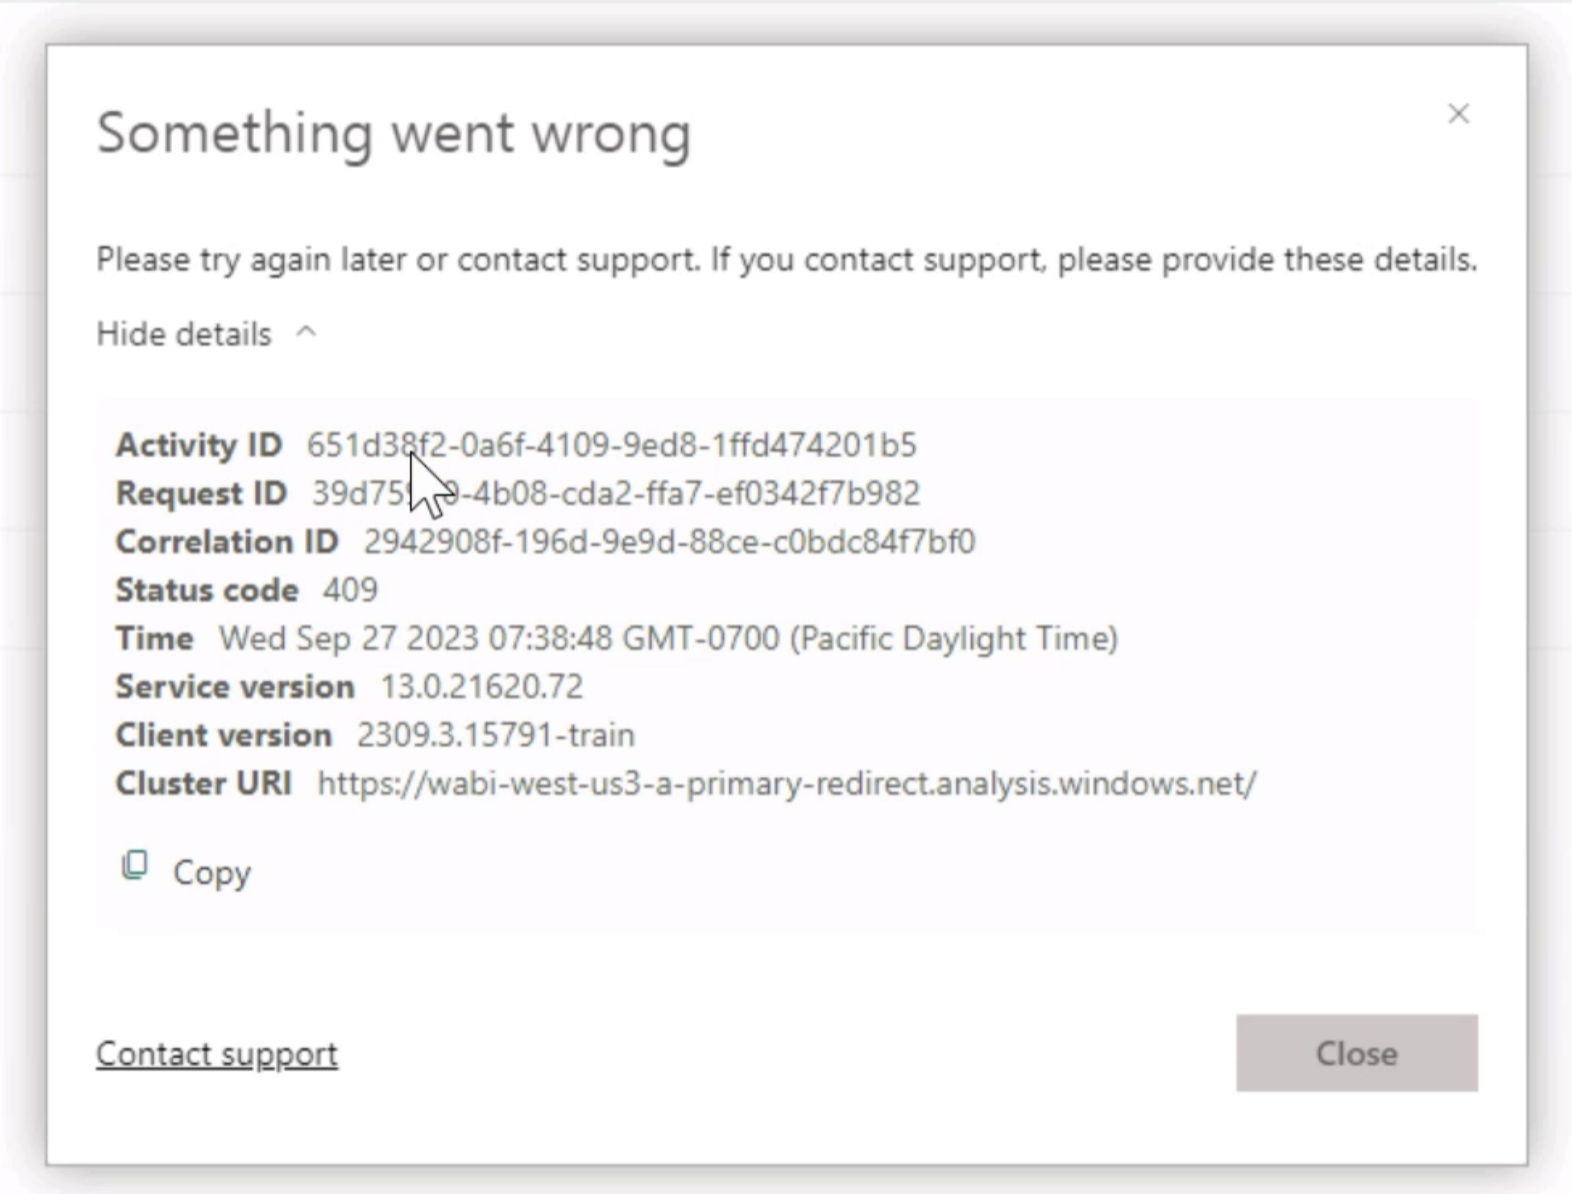1572x1194 pixels.
Task: Select the Activity ID value text
Action: (x=614, y=445)
